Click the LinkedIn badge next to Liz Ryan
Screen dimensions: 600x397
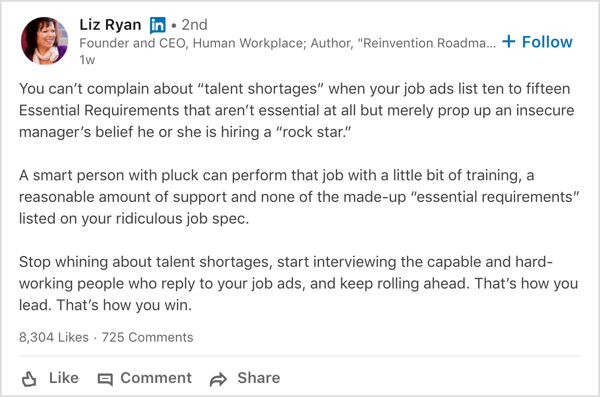point(157,25)
